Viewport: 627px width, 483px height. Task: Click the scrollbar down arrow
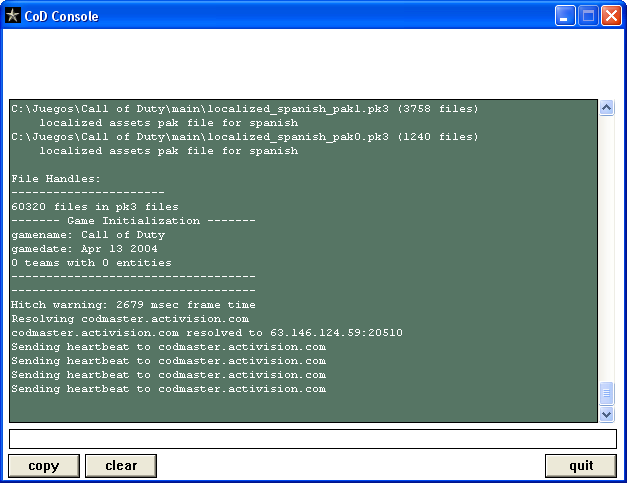coord(607,414)
